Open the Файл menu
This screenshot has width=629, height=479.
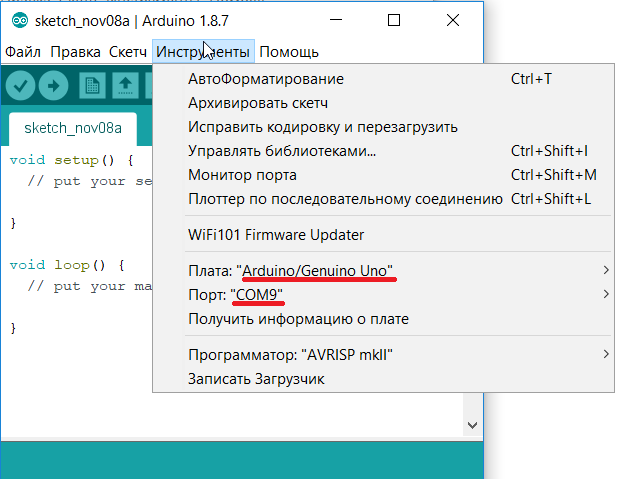pos(23,52)
